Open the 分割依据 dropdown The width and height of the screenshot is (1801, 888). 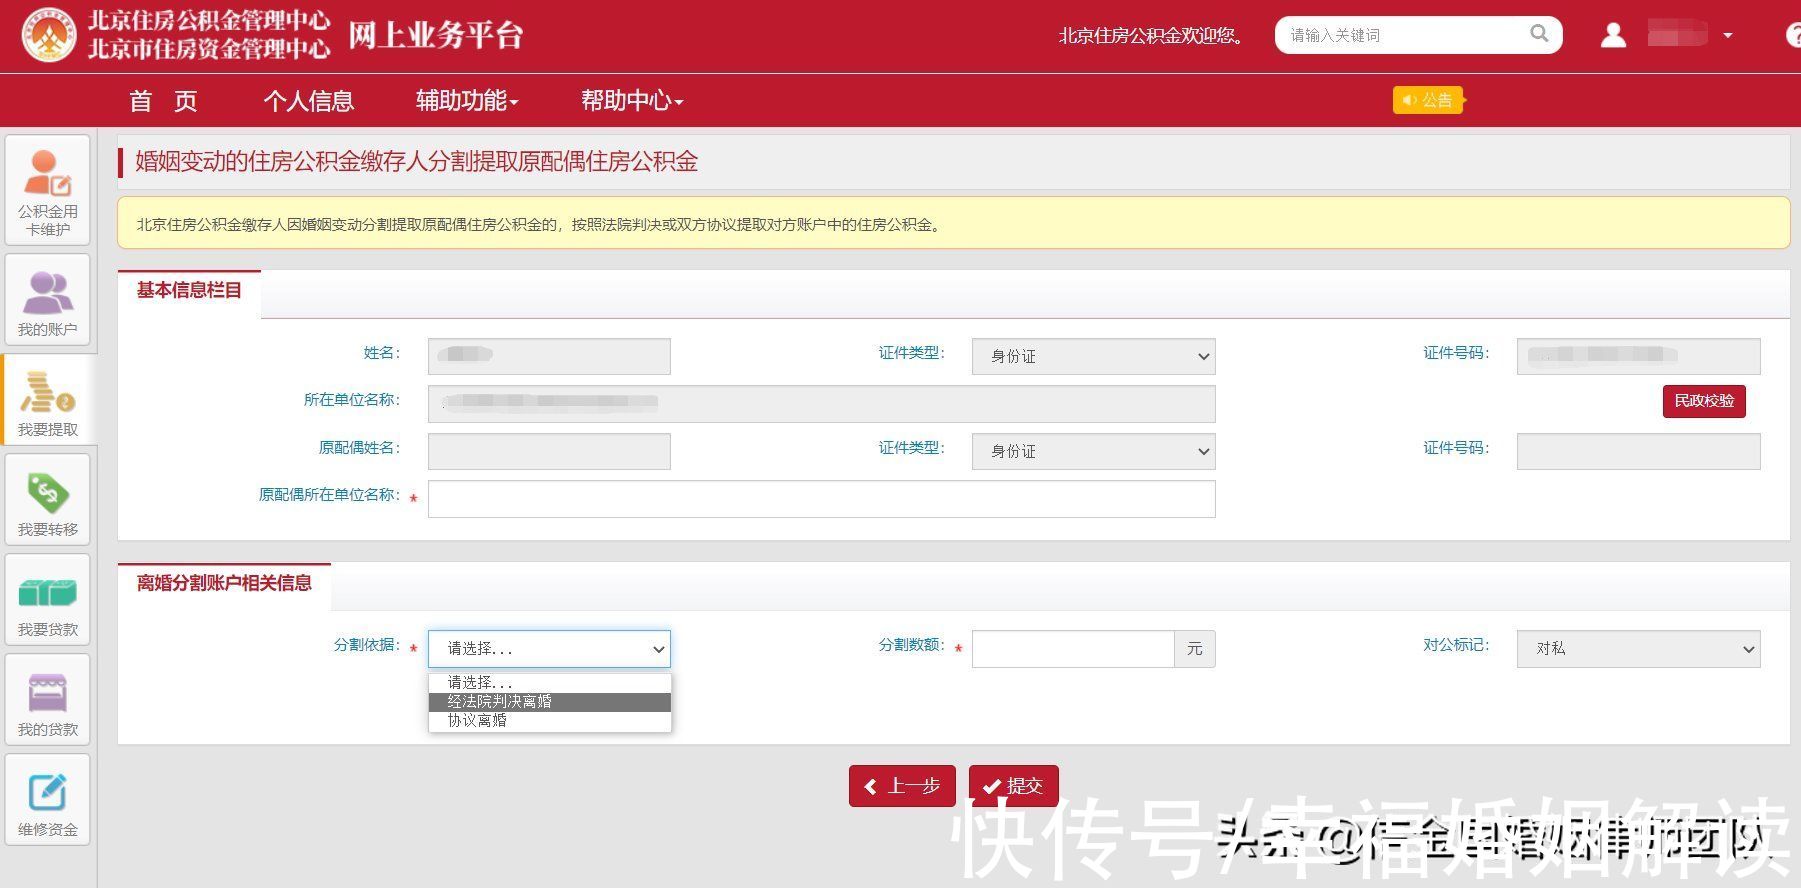(x=549, y=649)
